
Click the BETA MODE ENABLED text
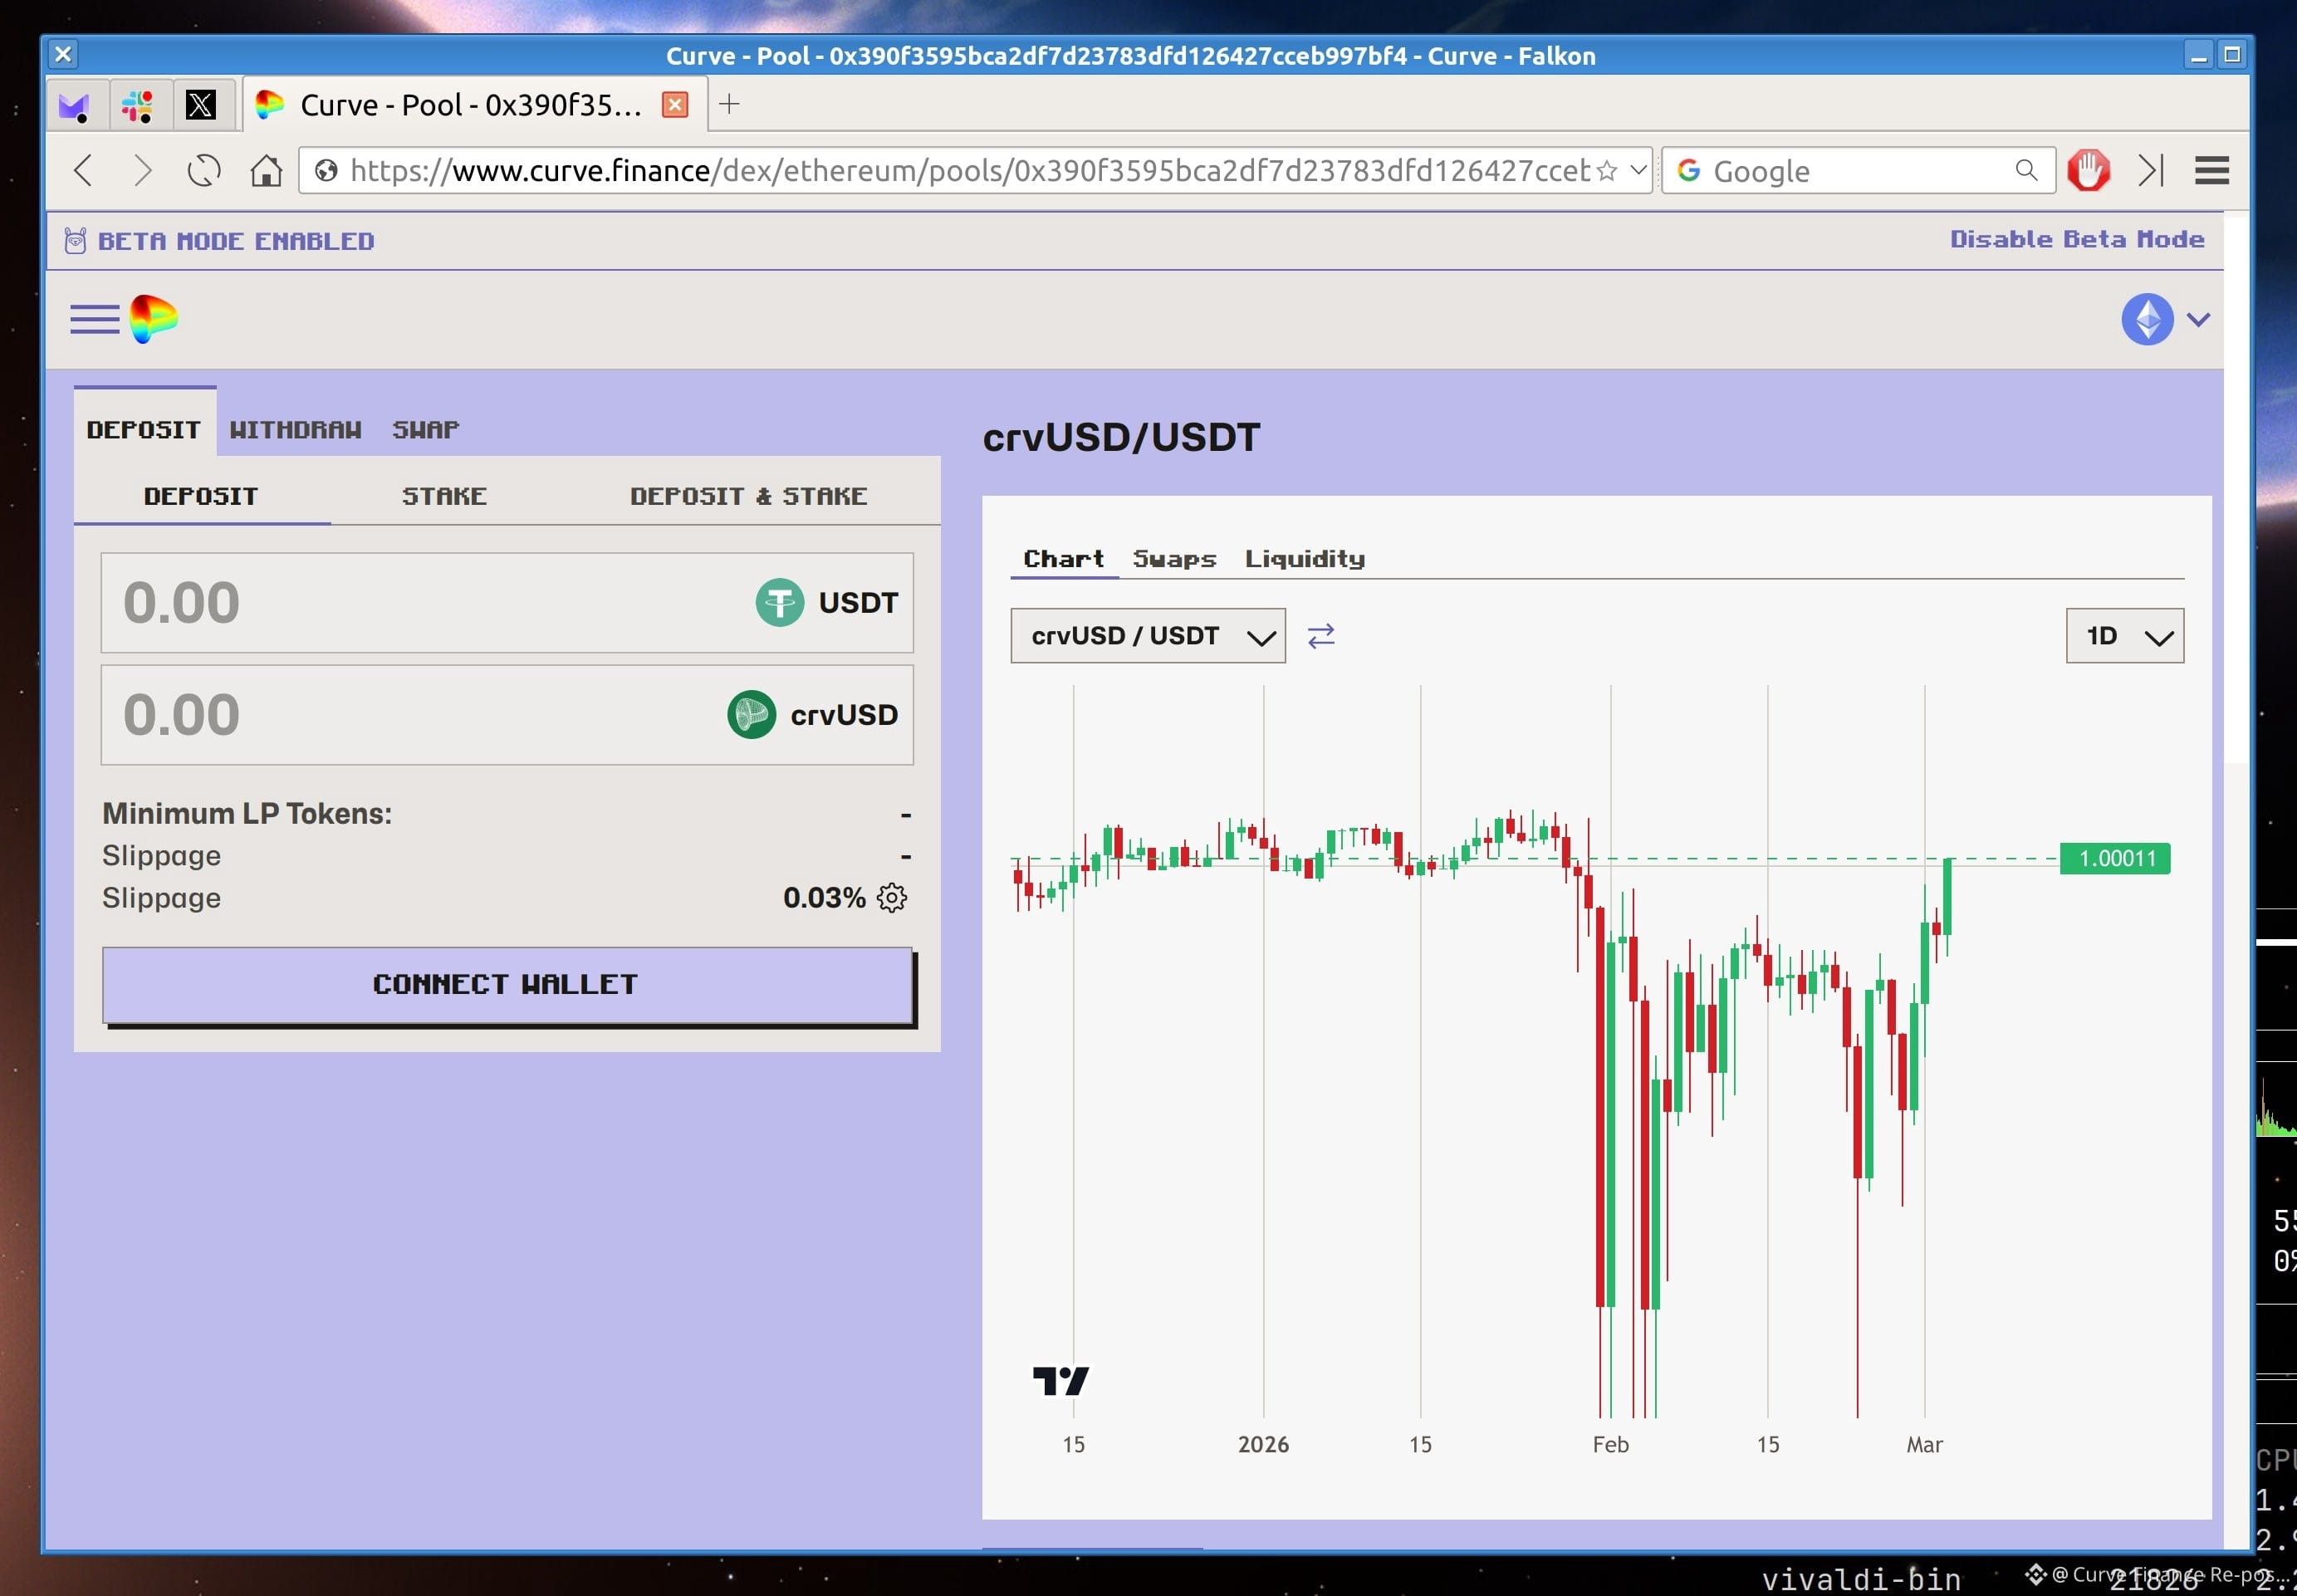pos(236,241)
